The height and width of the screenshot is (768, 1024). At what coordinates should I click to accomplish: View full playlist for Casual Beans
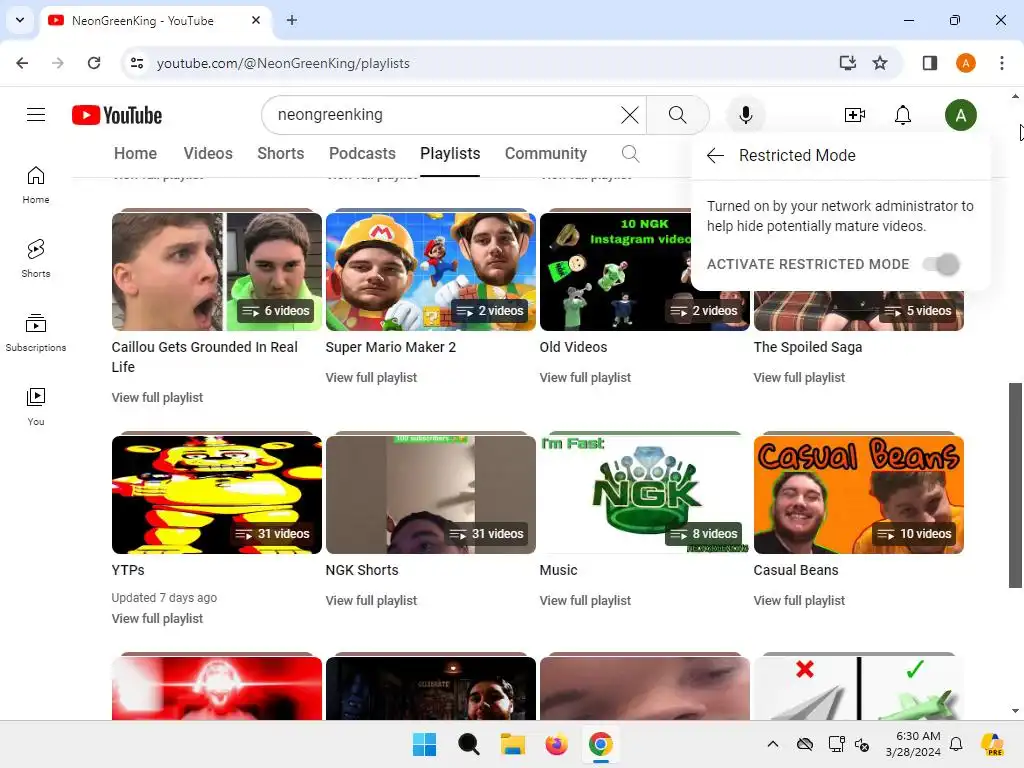pyautogui.click(x=799, y=601)
